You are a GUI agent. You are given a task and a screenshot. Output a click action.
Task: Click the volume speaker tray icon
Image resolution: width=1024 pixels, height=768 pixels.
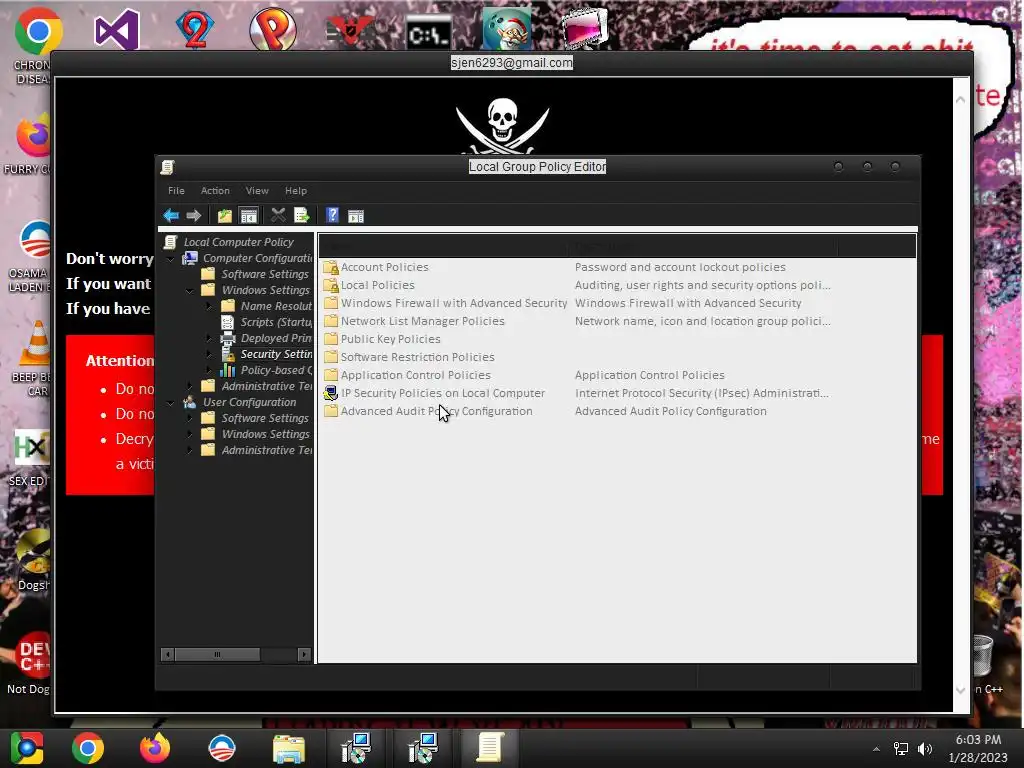pyautogui.click(x=925, y=749)
